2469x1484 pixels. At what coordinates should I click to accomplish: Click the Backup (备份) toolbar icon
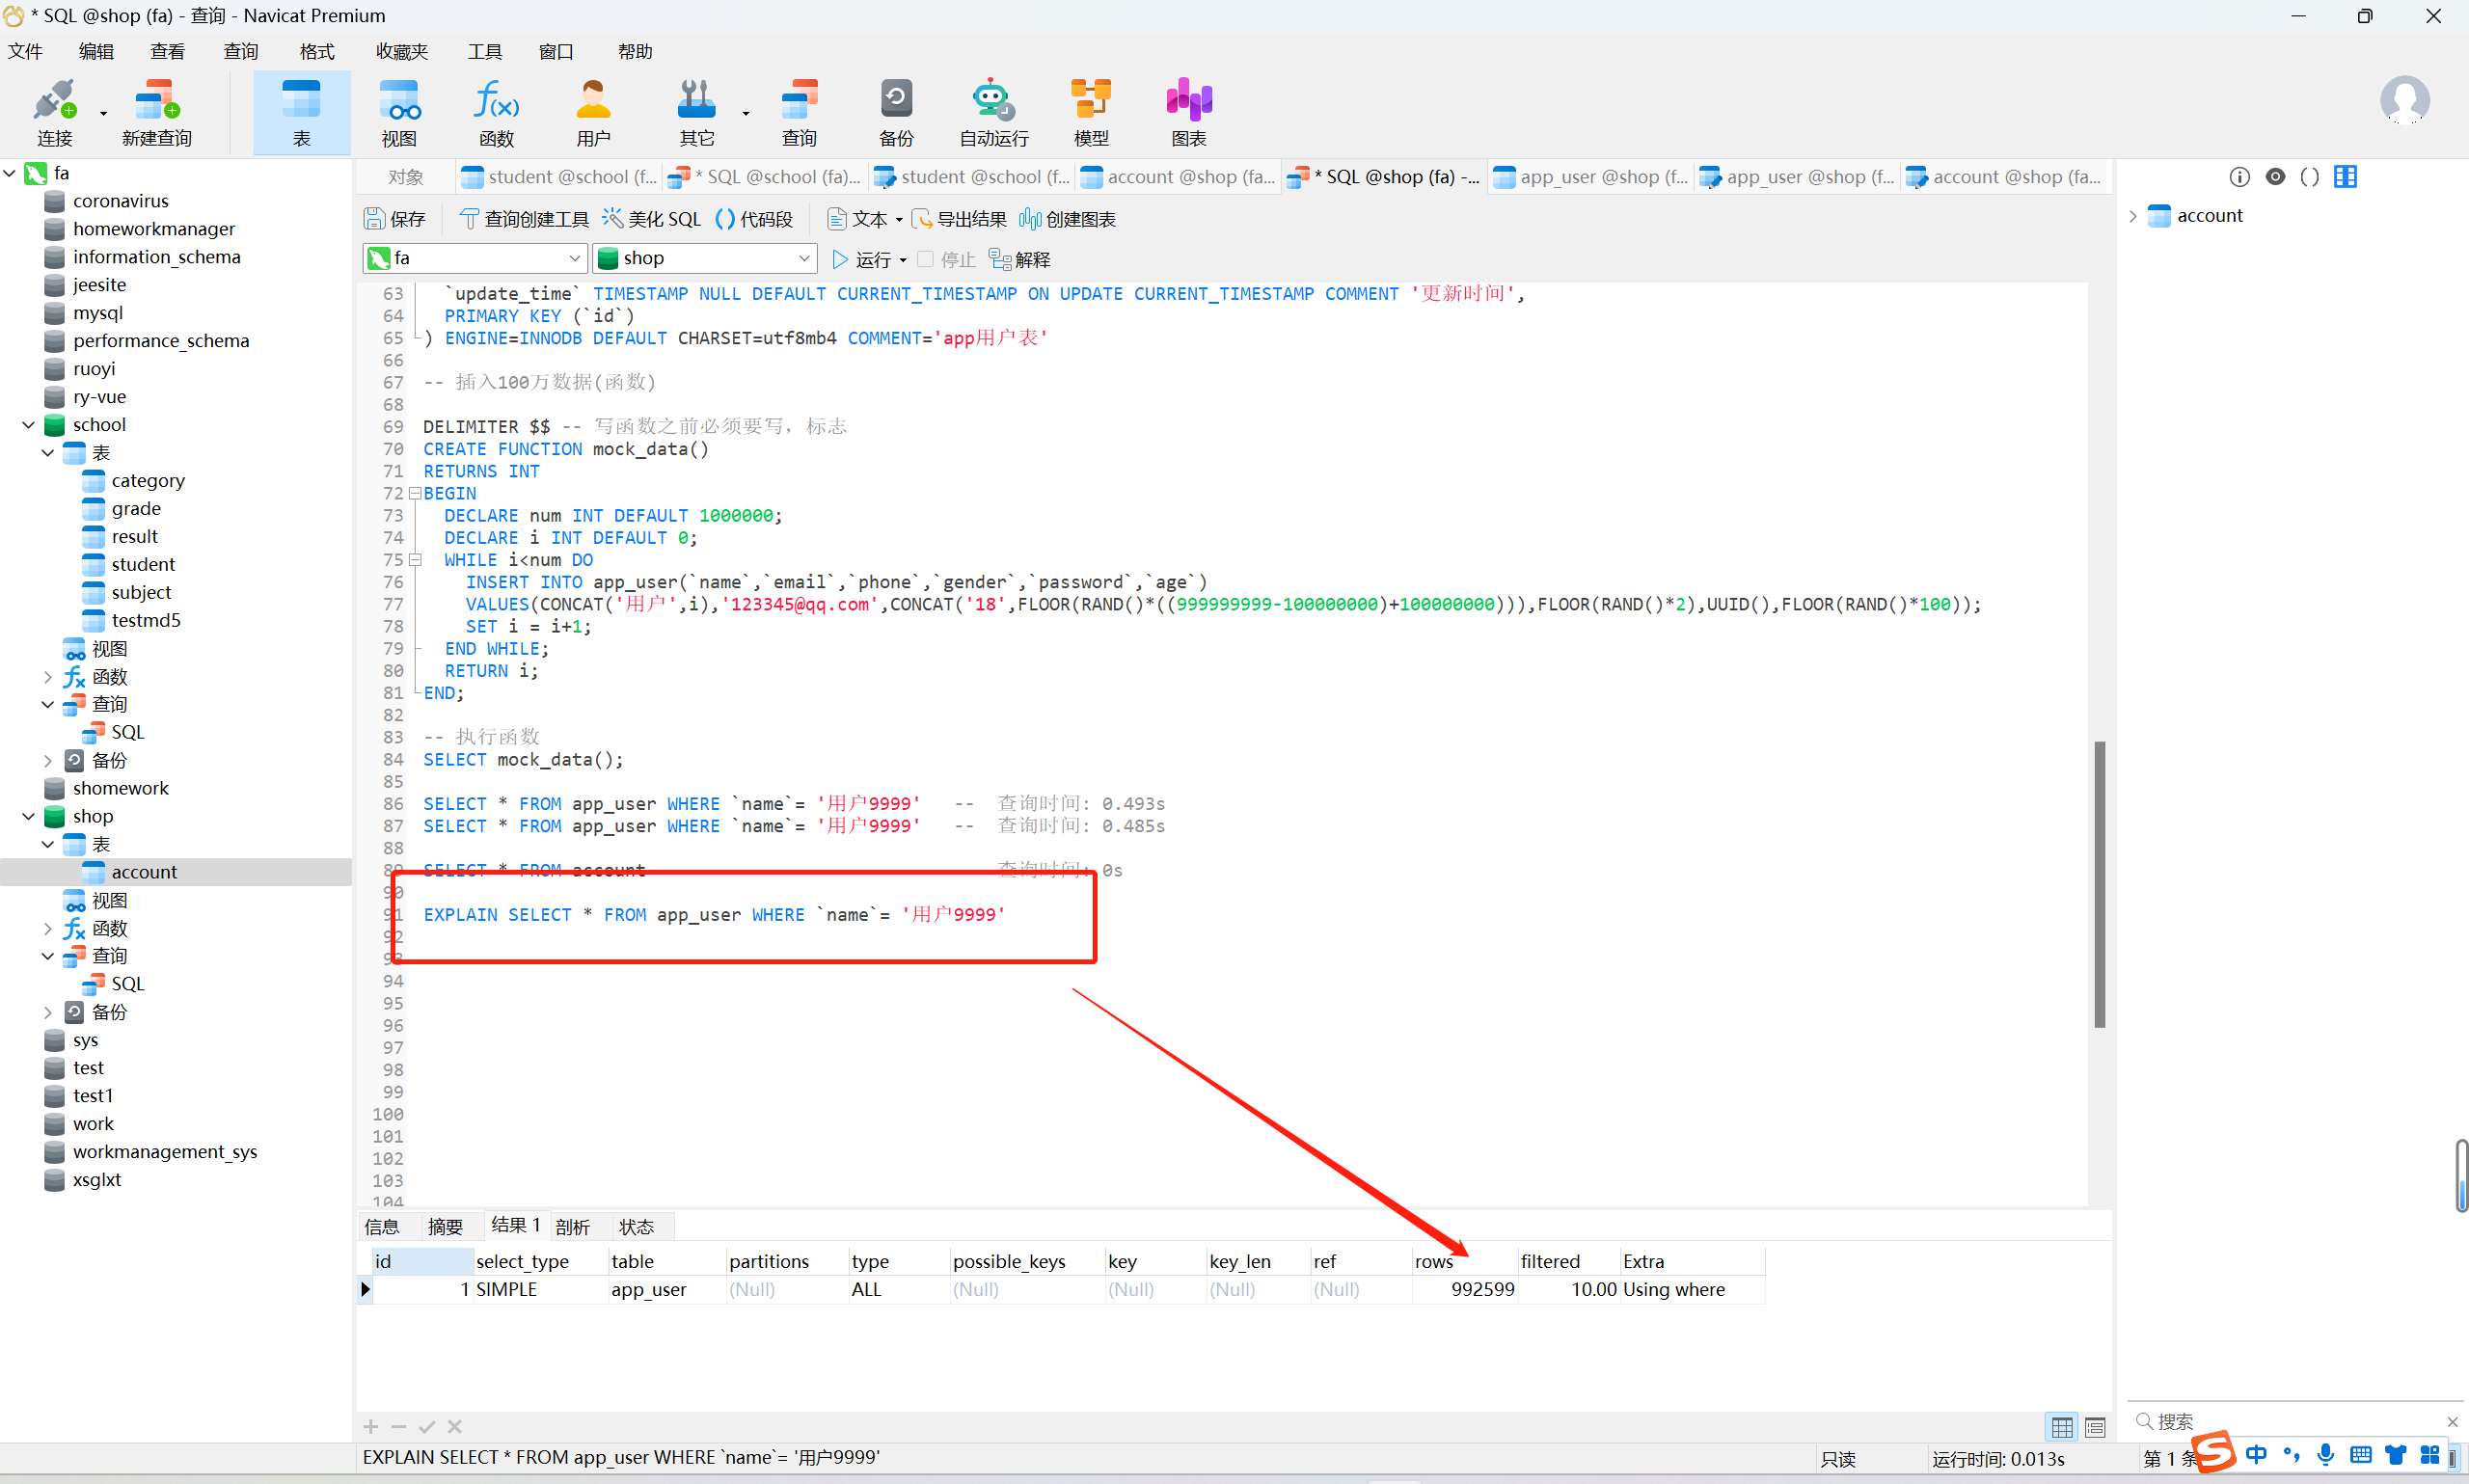pos(895,112)
